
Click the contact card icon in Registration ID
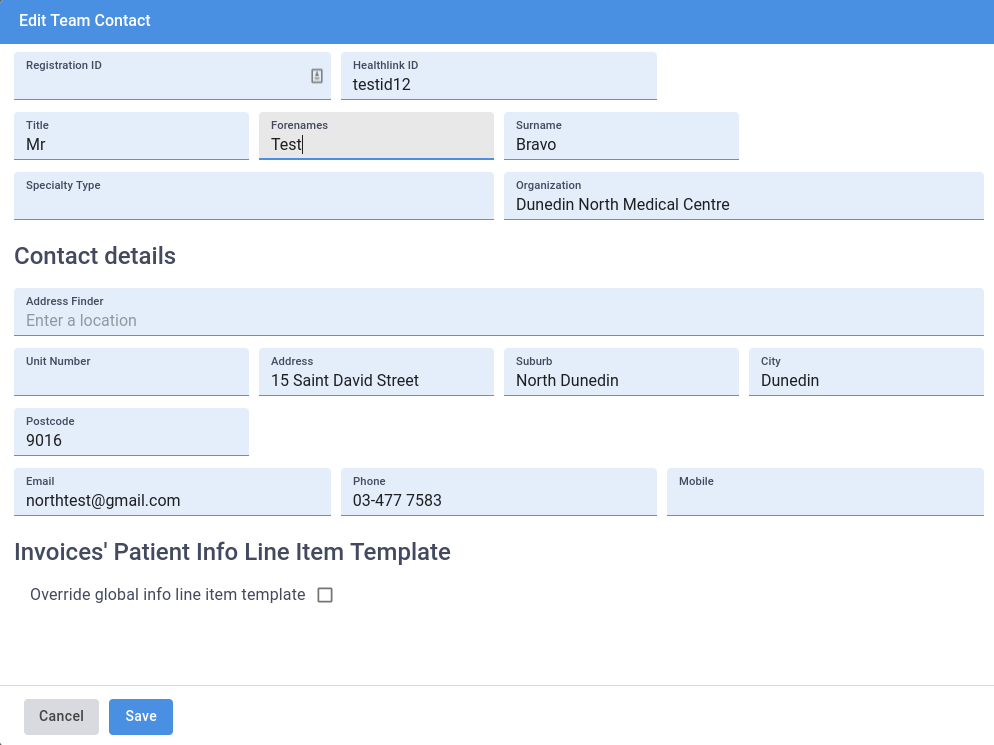[x=317, y=76]
